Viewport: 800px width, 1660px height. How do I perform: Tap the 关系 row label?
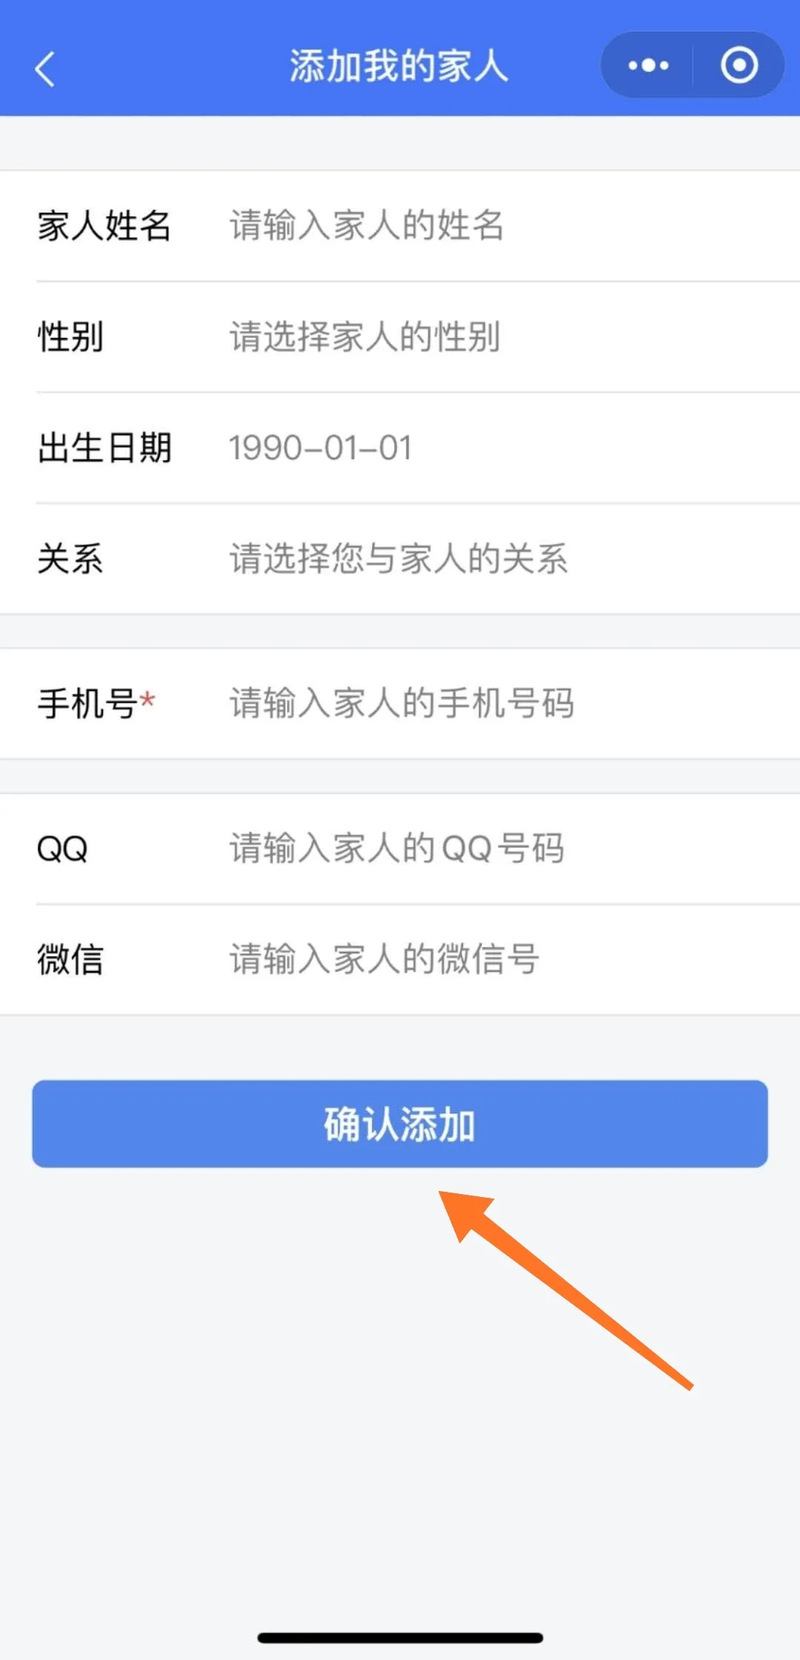[70, 559]
